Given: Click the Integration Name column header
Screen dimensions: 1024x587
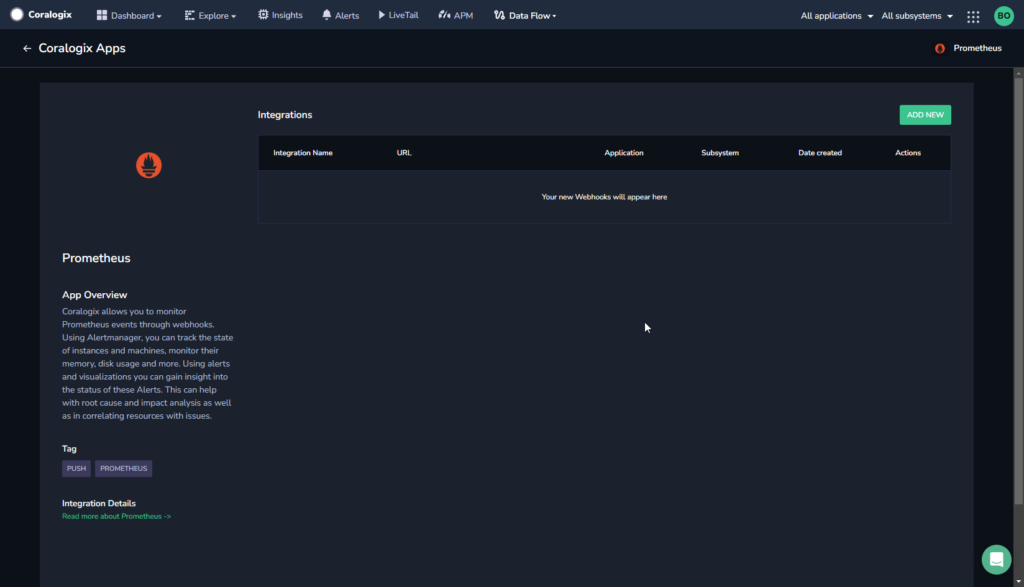Looking at the screenshot, I should click(x=302, y=153).
